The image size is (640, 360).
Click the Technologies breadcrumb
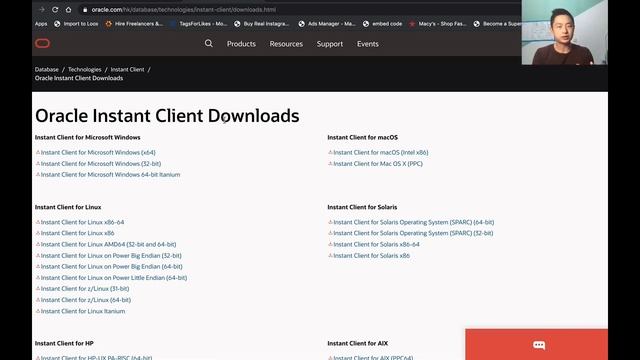pyautogui.click(x=84, y=69)
